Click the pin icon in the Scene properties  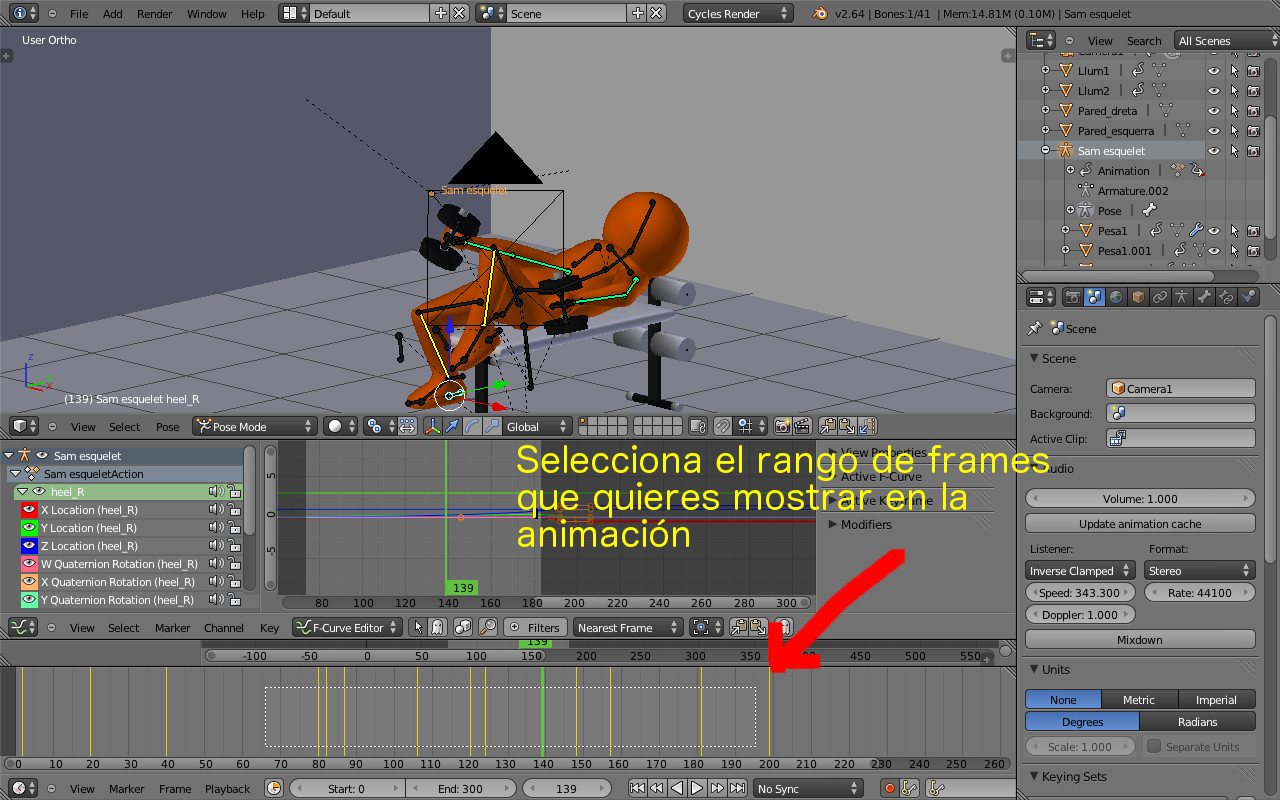(1035, 328)
